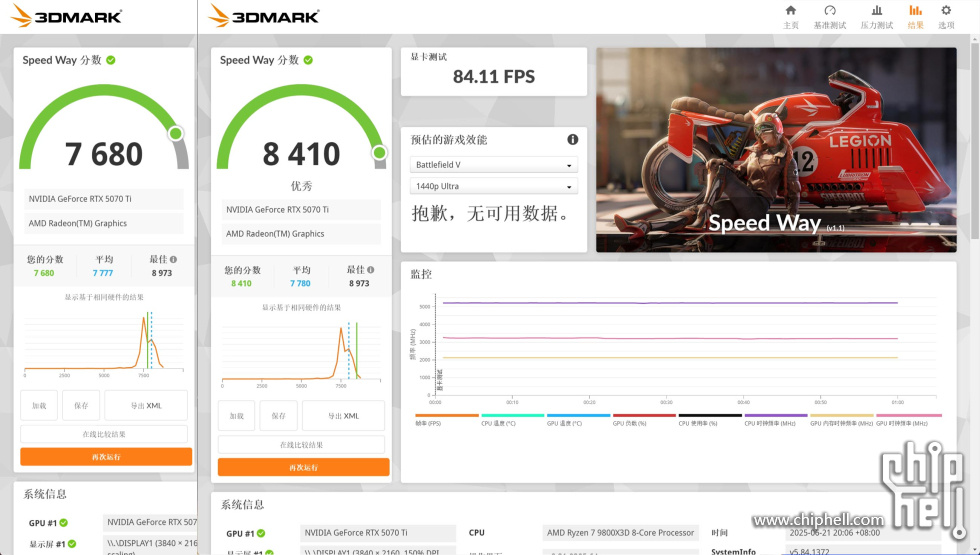Click your score value 7 680 in green

tap(44, 273)
